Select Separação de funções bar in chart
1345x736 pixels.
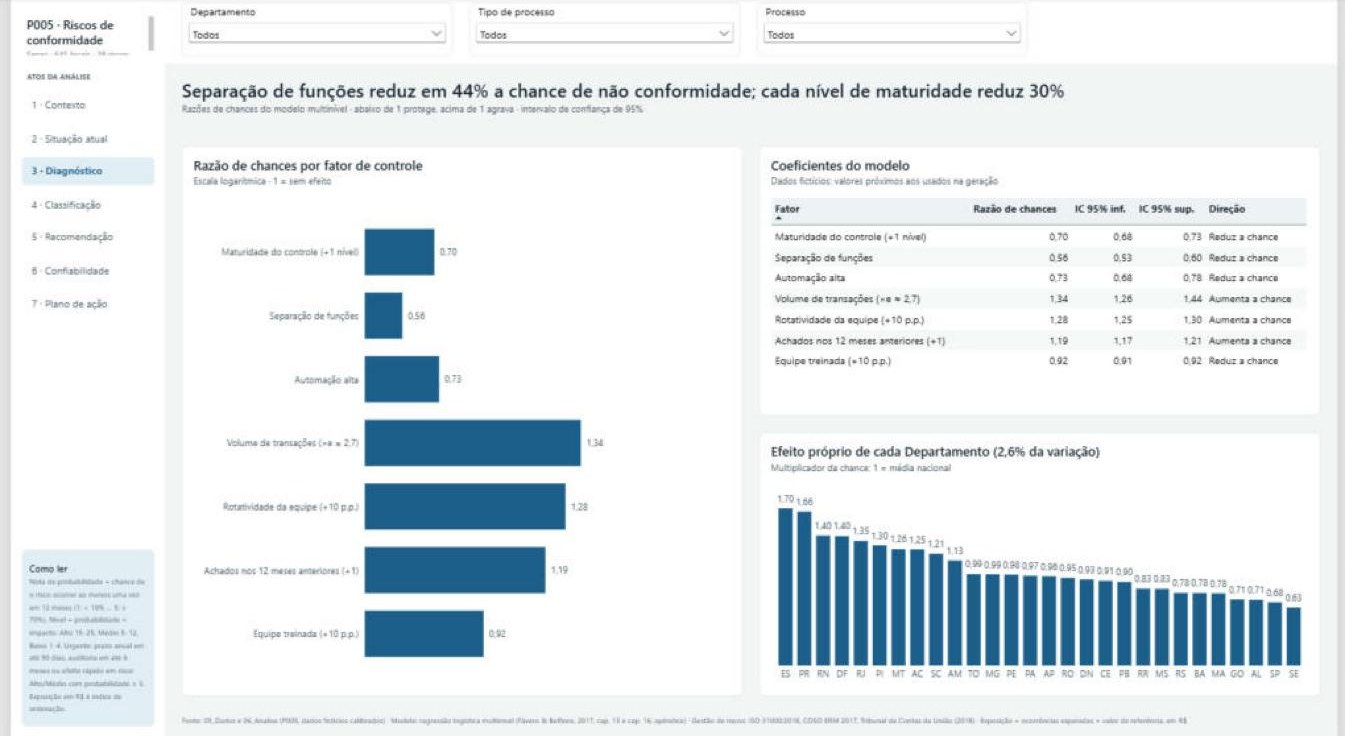(383, 315)
